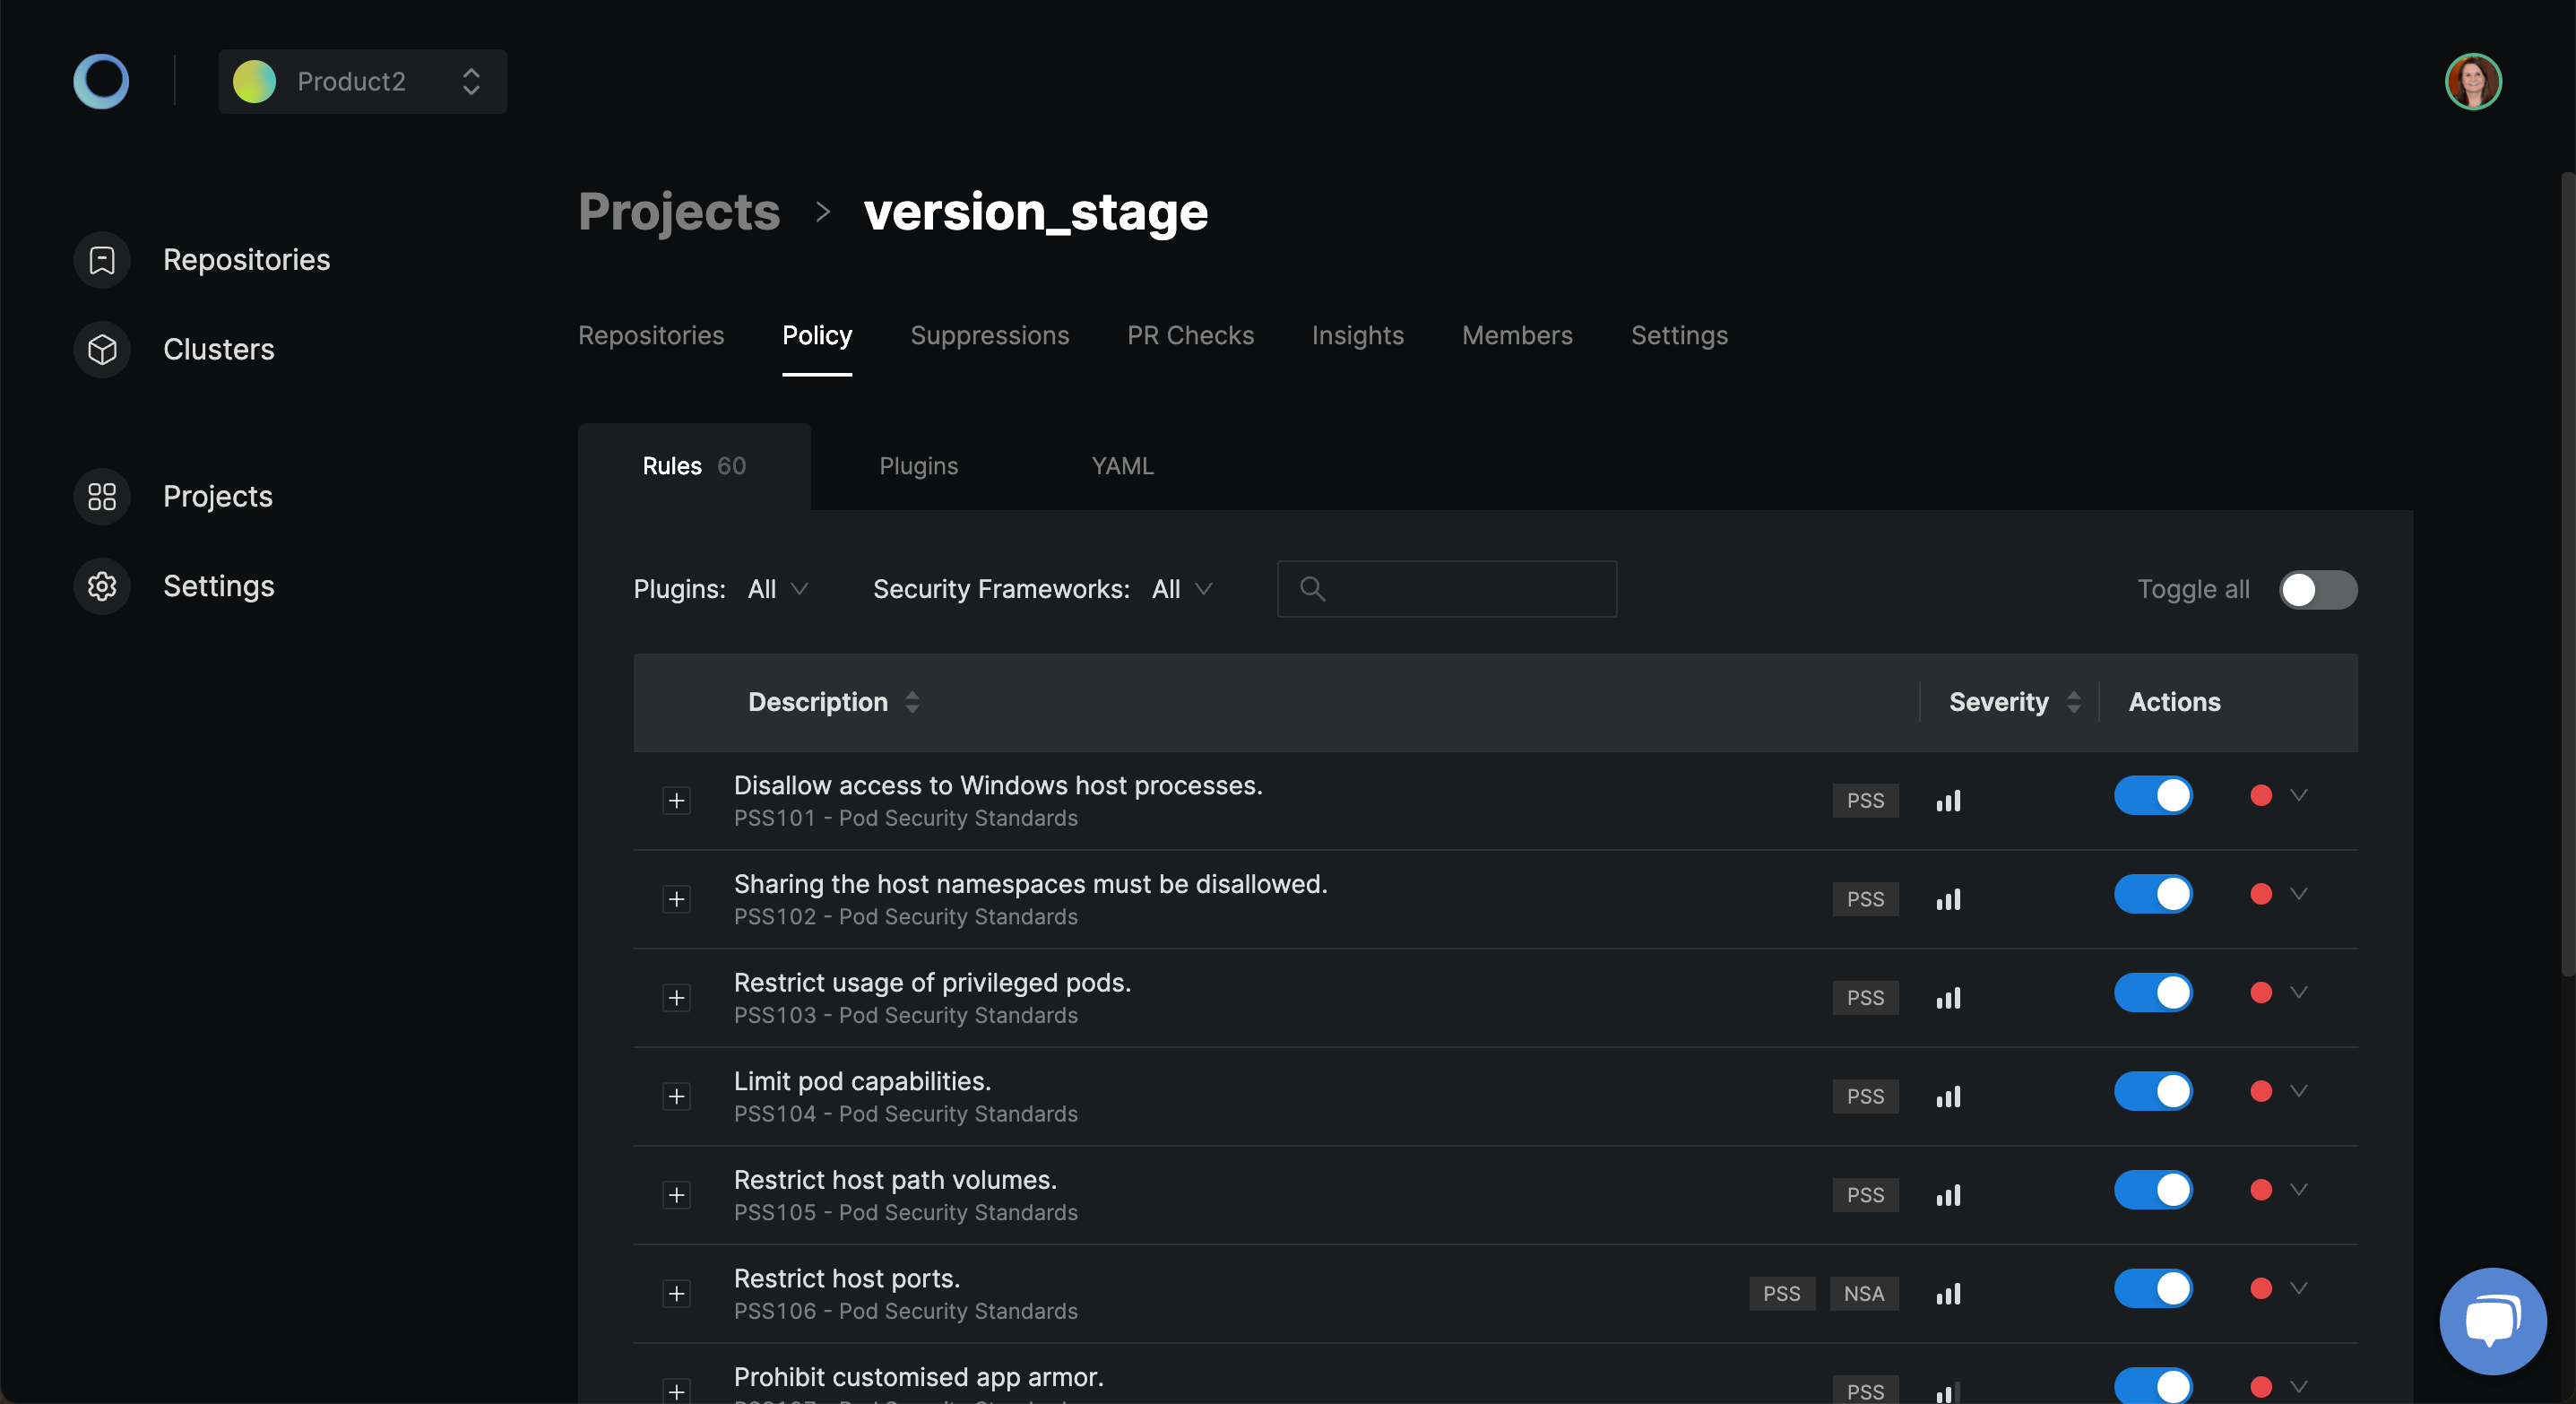Click the search input field
The width and height of the screenshot is (2576, 1404).
[x=1446, y=588]
